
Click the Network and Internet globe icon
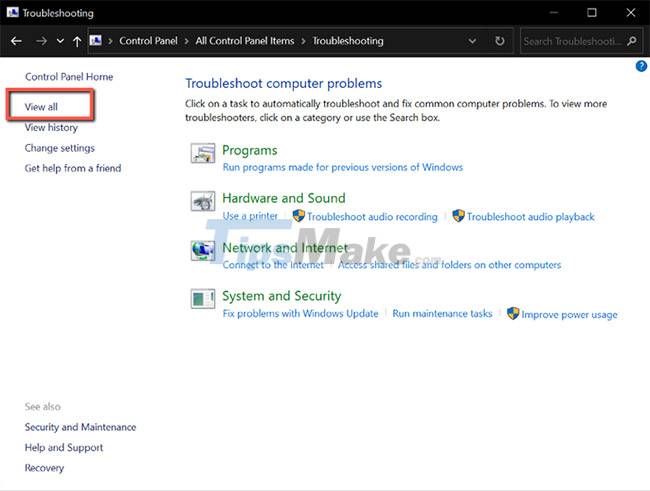[203, 250]
